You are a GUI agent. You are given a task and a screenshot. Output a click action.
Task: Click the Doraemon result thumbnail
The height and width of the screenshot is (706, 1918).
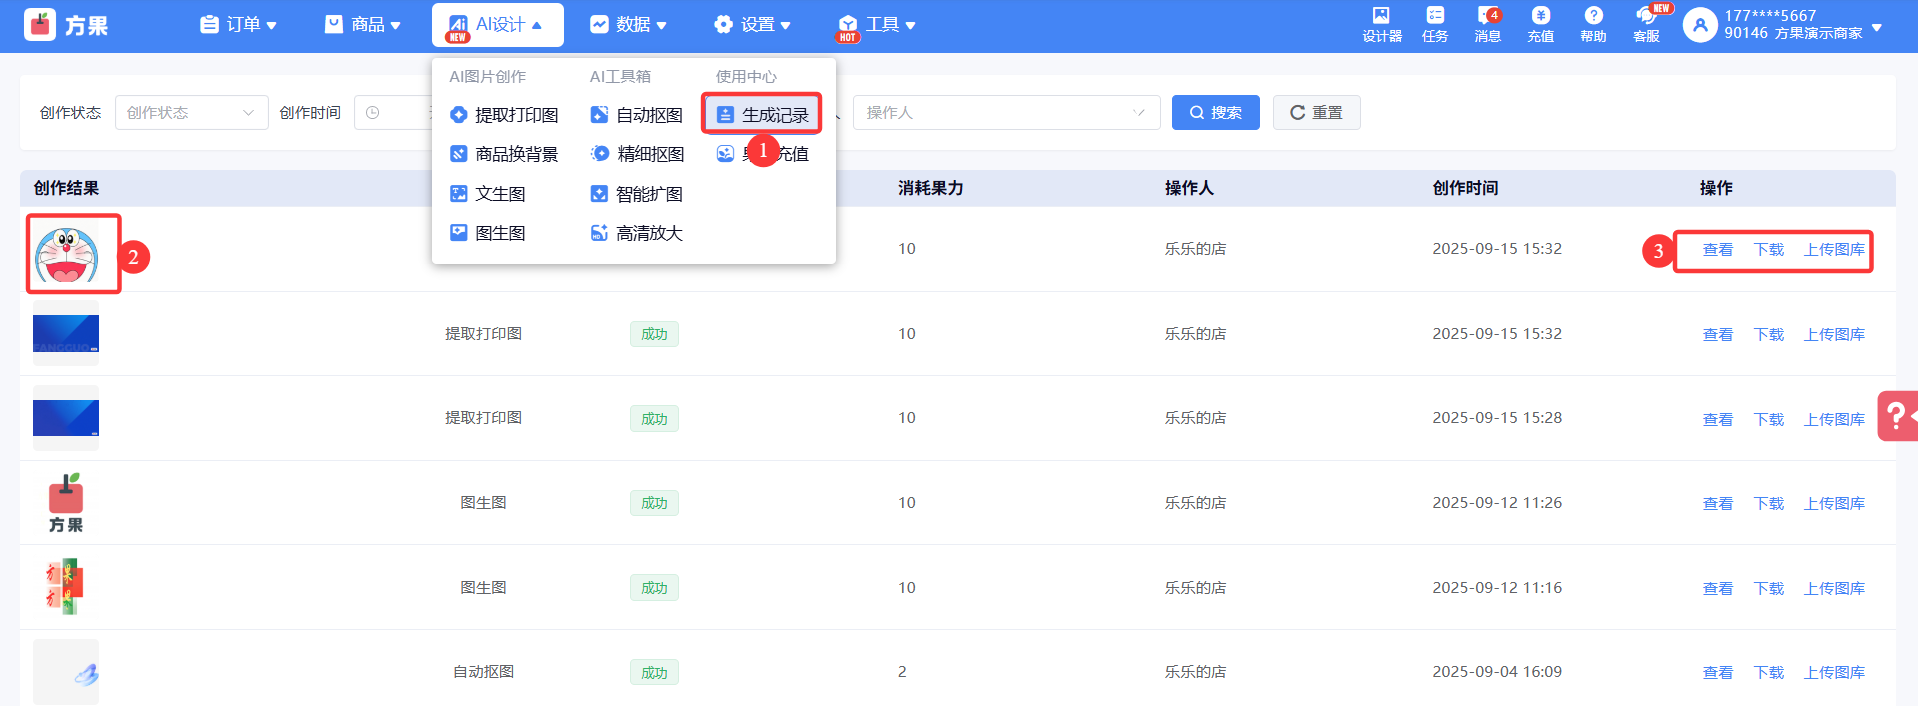click(67, 254)
